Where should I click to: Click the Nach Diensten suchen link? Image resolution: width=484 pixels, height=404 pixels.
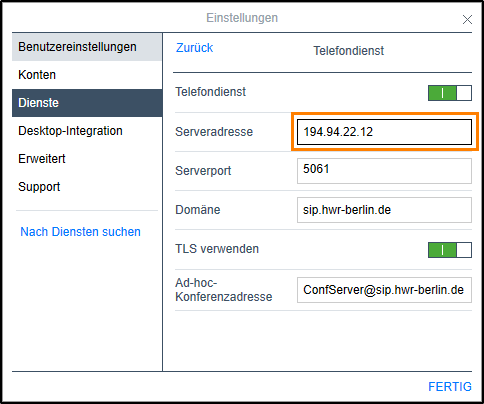pyautogui.click(x=80, y=232)
